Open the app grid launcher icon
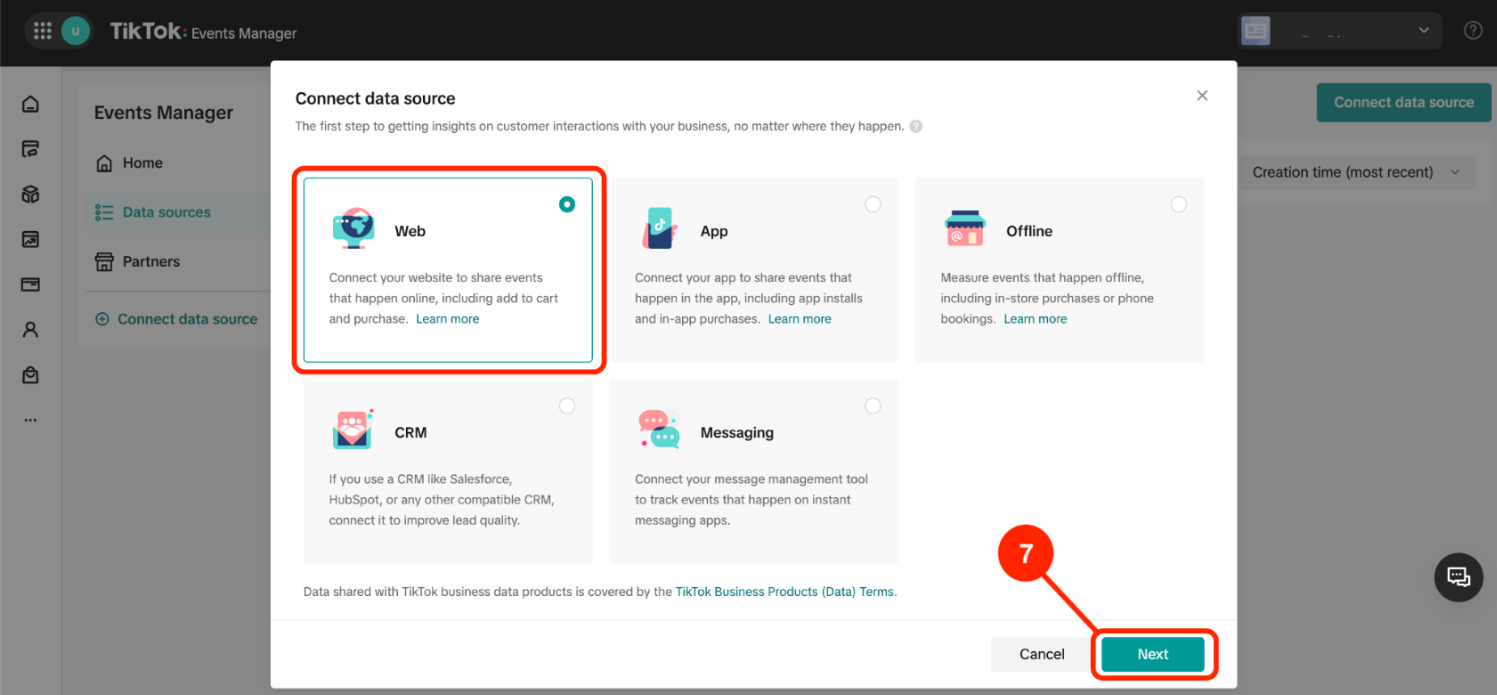This screenshot has width=1497, height=695. tap(42, 31)
